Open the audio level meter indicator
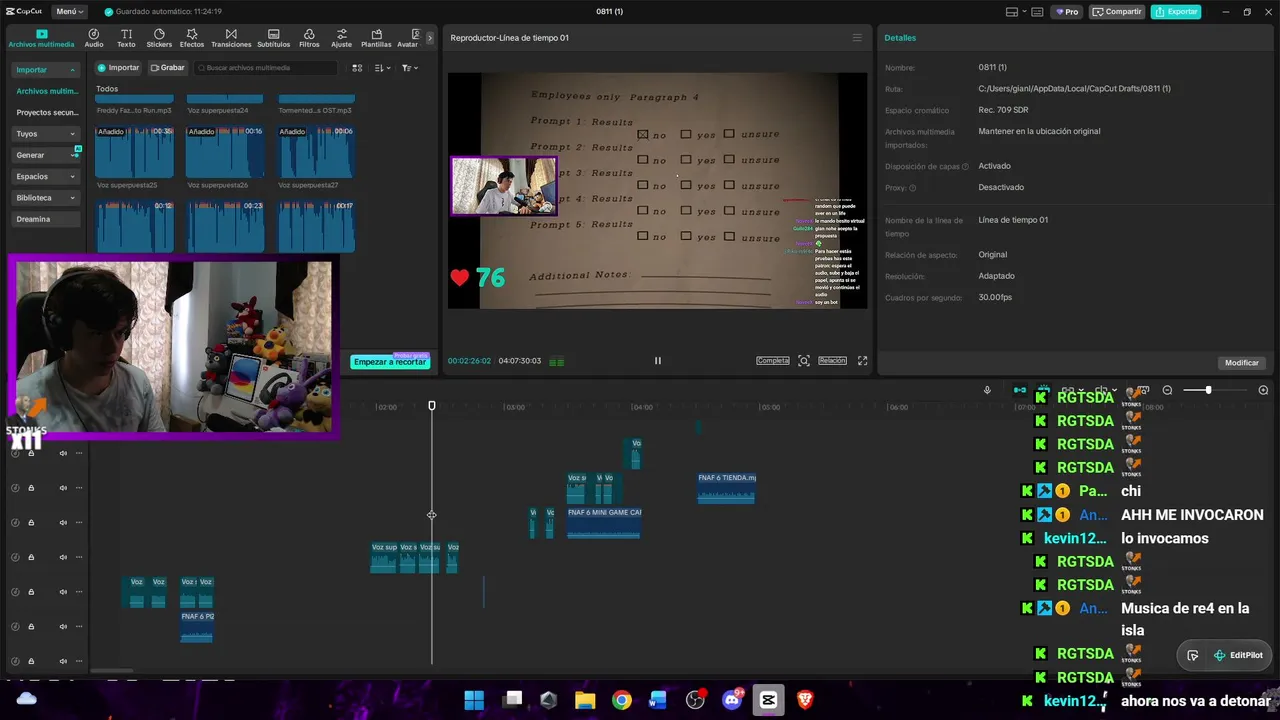Screen dimensions: 1280x720 (557, 361)
